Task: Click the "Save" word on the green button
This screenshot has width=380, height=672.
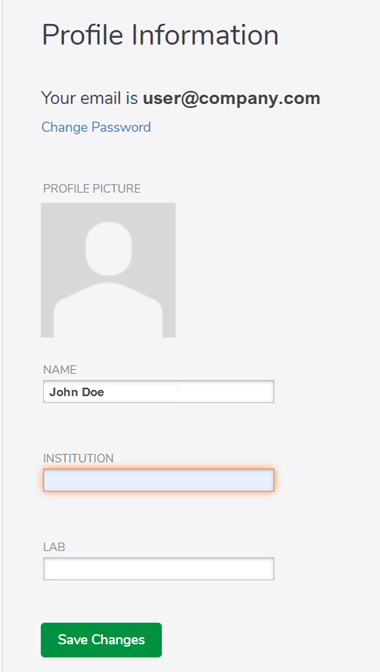Action: (x=72, y=640)
